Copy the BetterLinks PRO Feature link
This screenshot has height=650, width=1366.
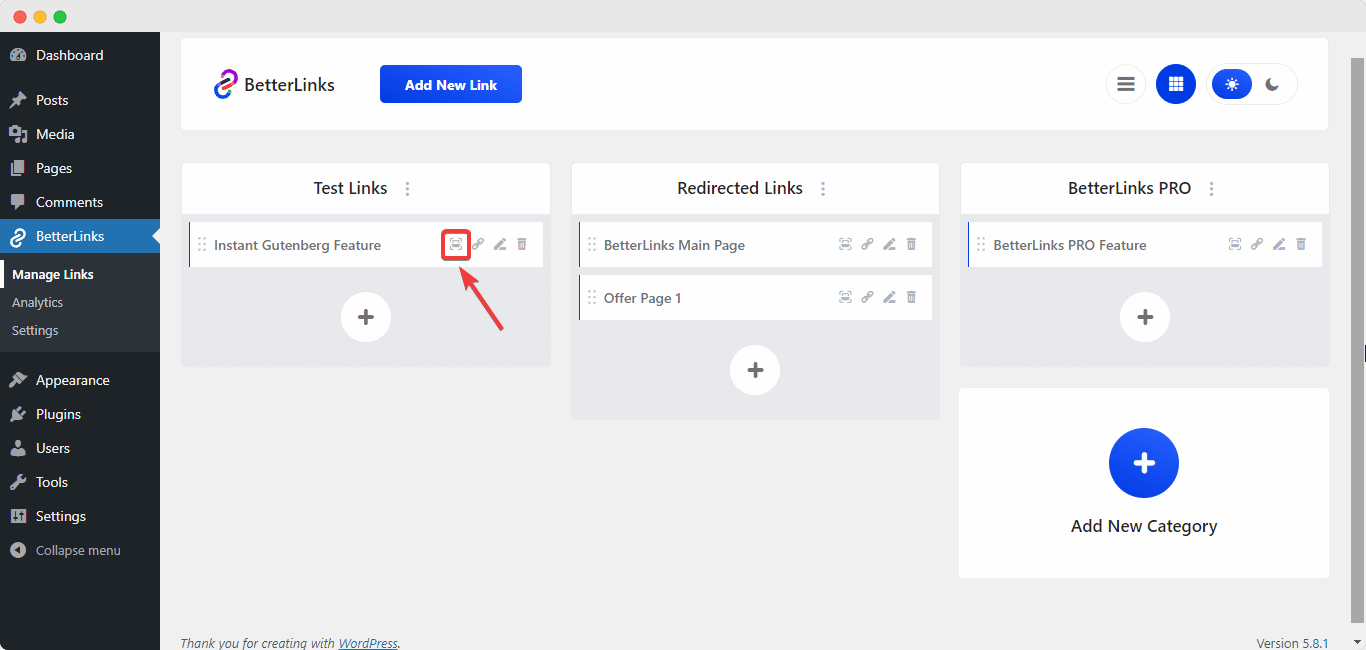pyautogui.click(x=1257, y=244)
